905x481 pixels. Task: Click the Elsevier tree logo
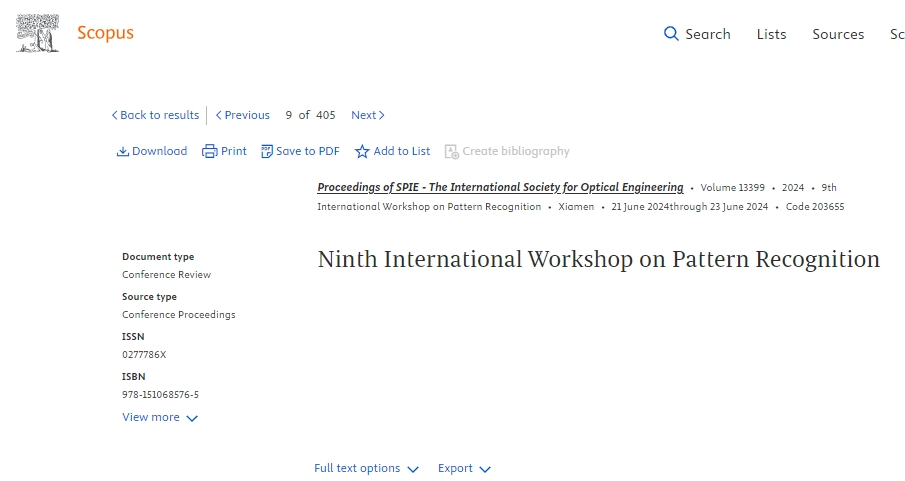(x=37, y=33)
